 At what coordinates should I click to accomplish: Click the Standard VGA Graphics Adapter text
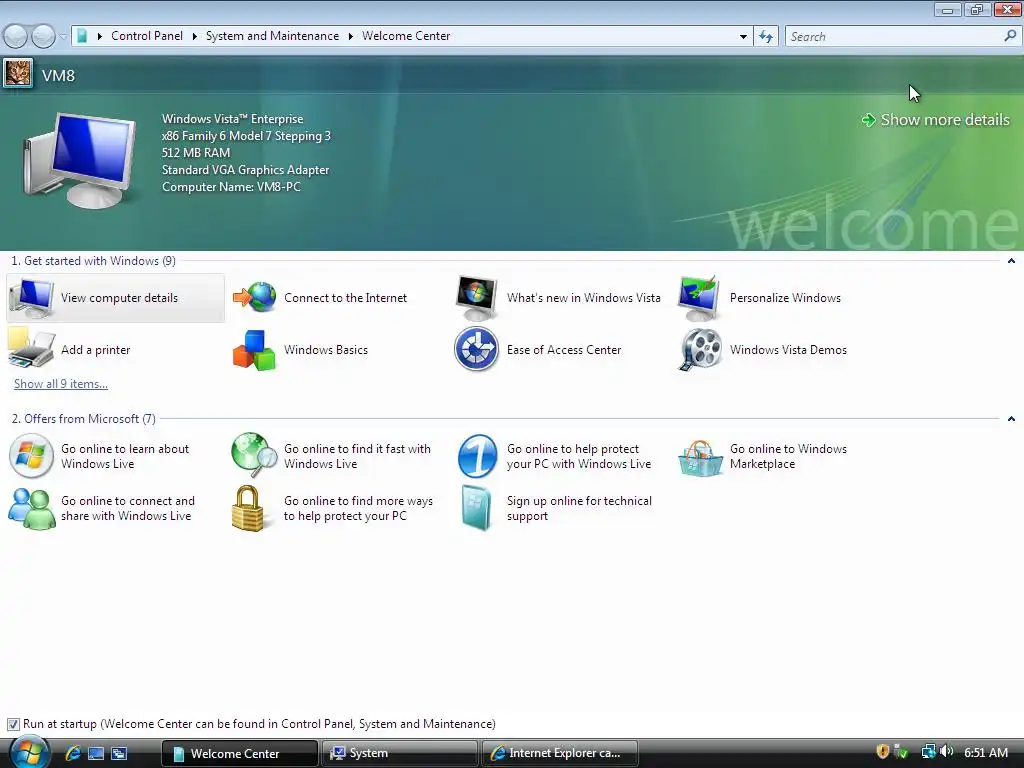pyautogui.click(x=246, y=170)
